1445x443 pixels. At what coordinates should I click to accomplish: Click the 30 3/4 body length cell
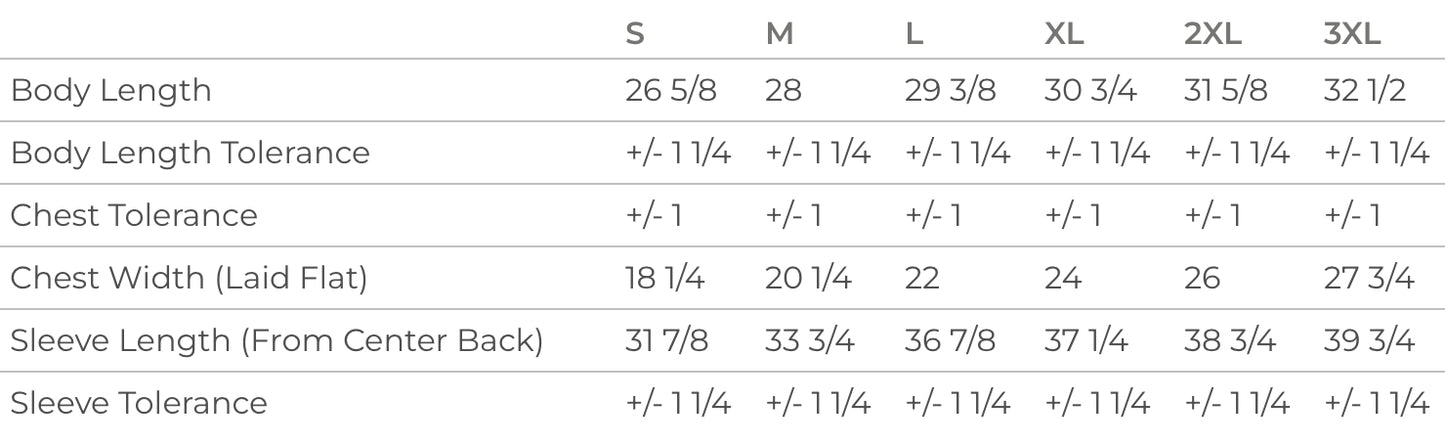tap(1091, 91)
